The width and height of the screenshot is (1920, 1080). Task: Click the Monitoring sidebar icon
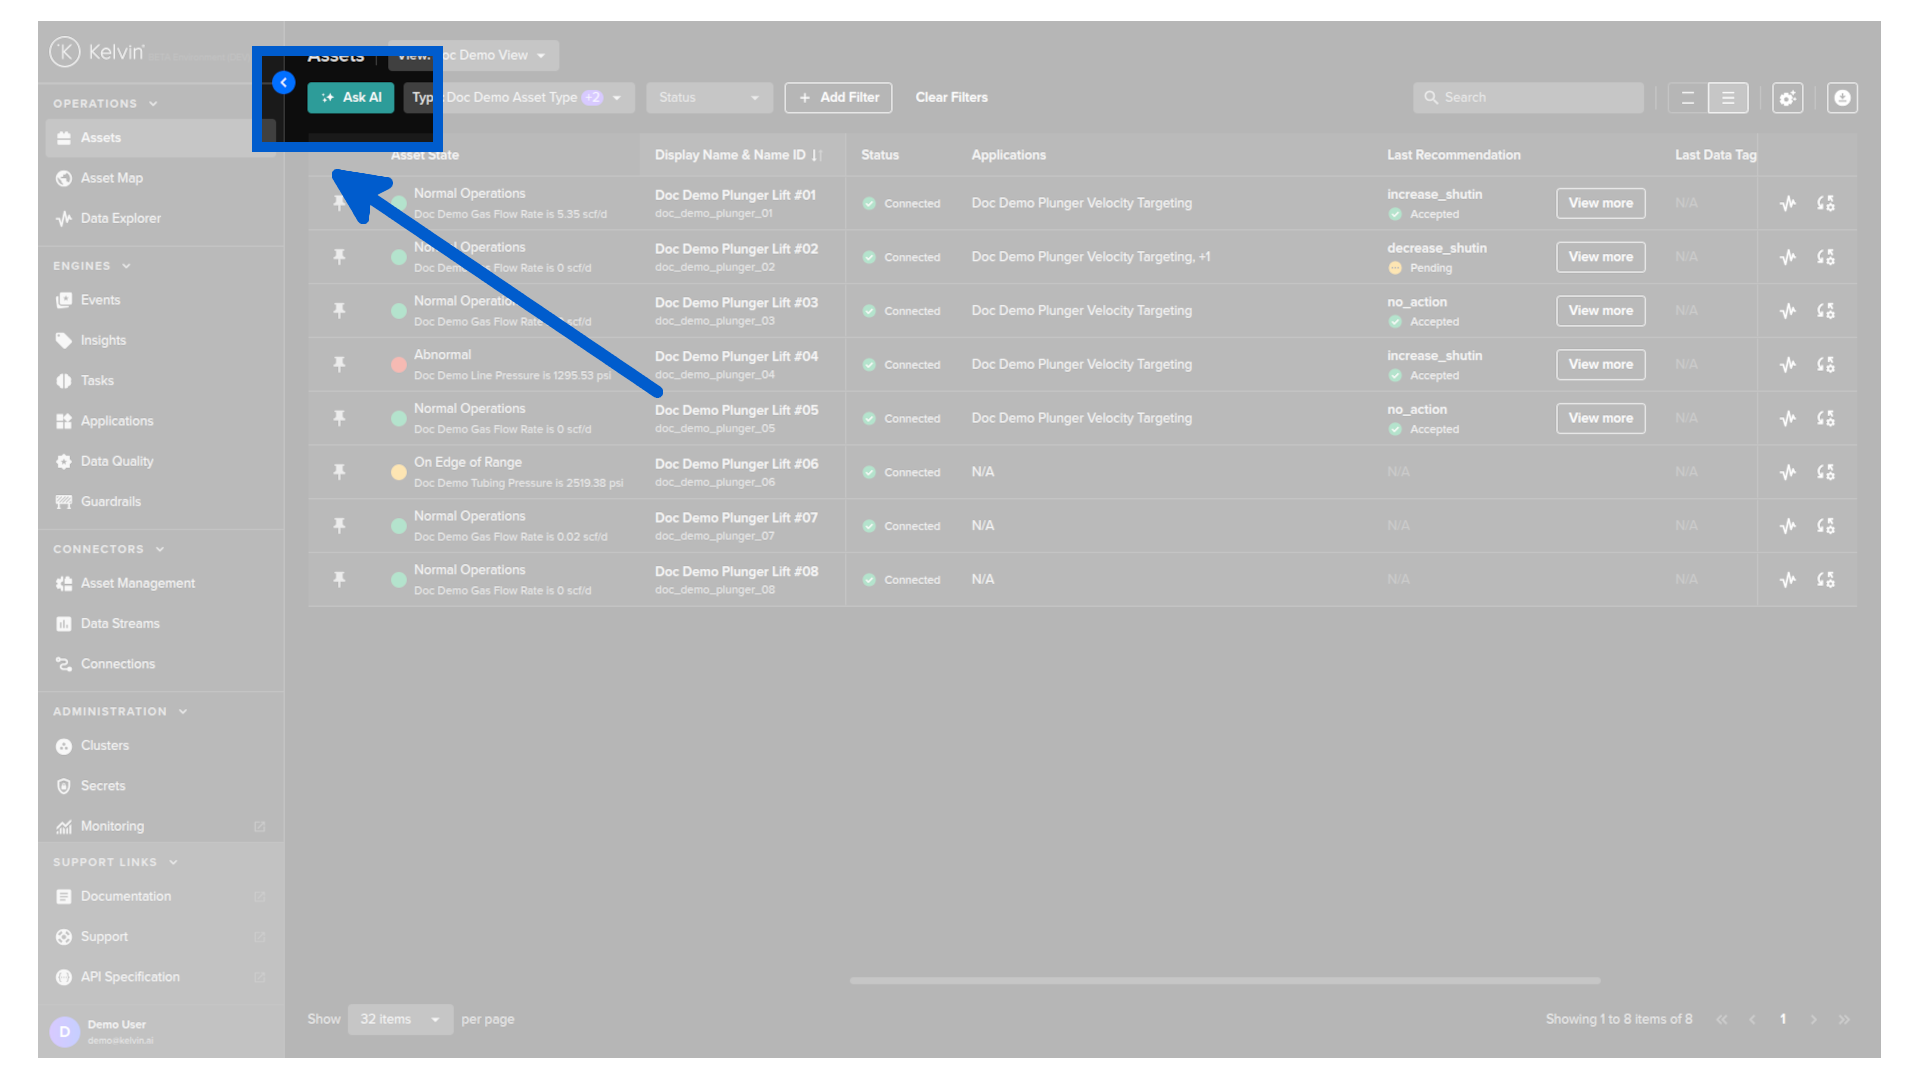64,826
